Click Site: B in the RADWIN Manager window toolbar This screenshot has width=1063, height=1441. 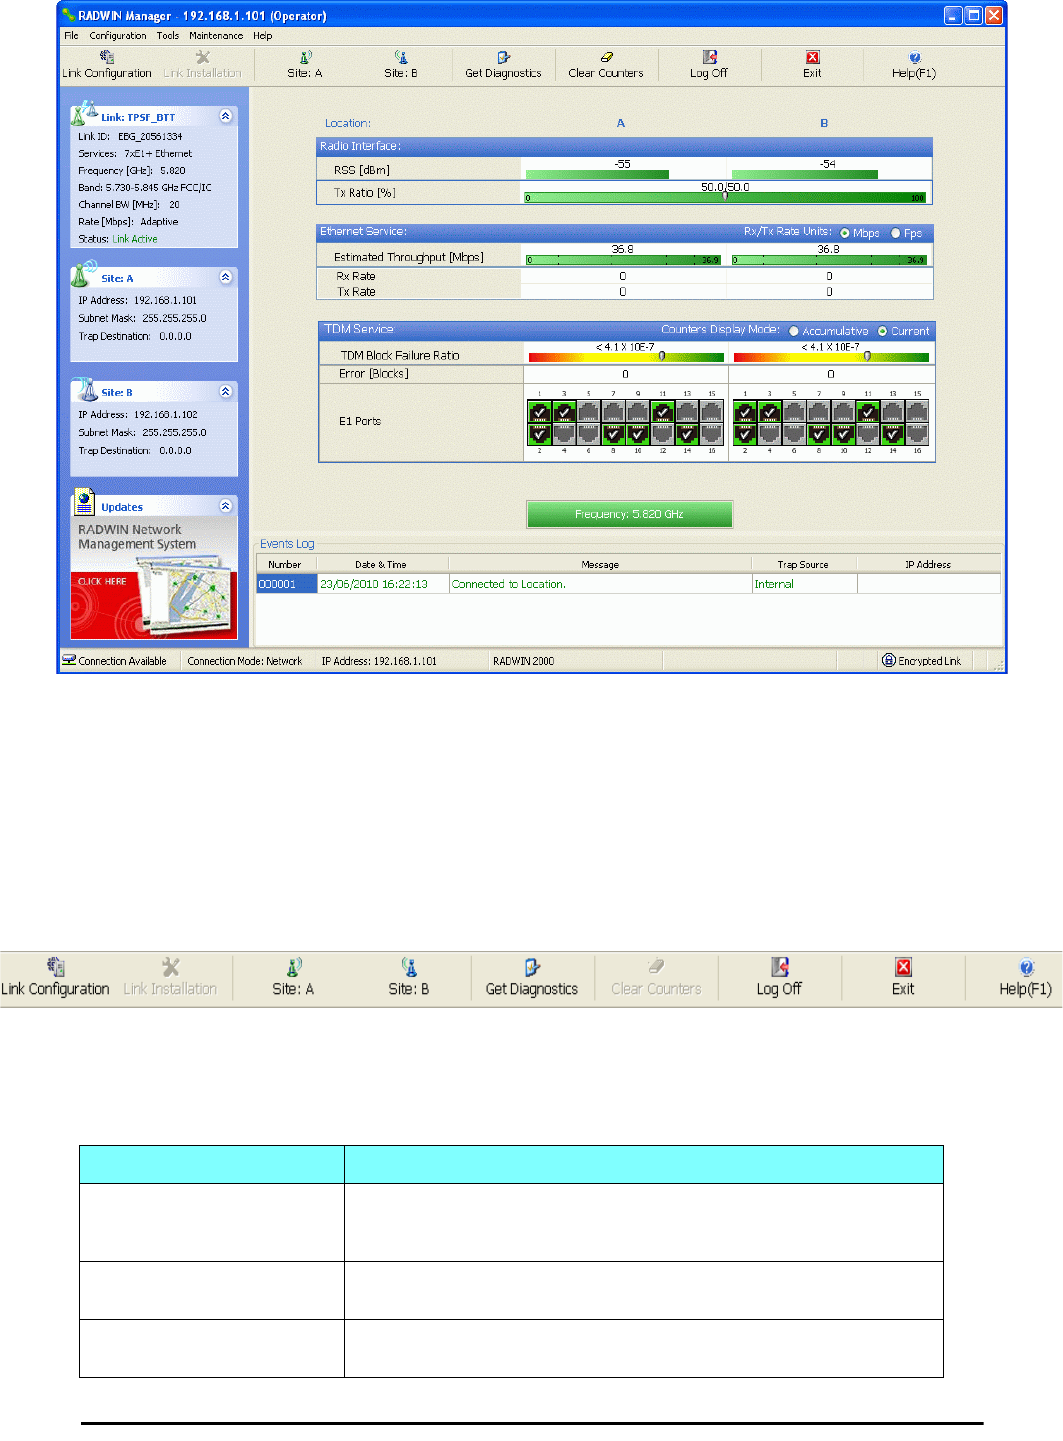pos(401,65)
